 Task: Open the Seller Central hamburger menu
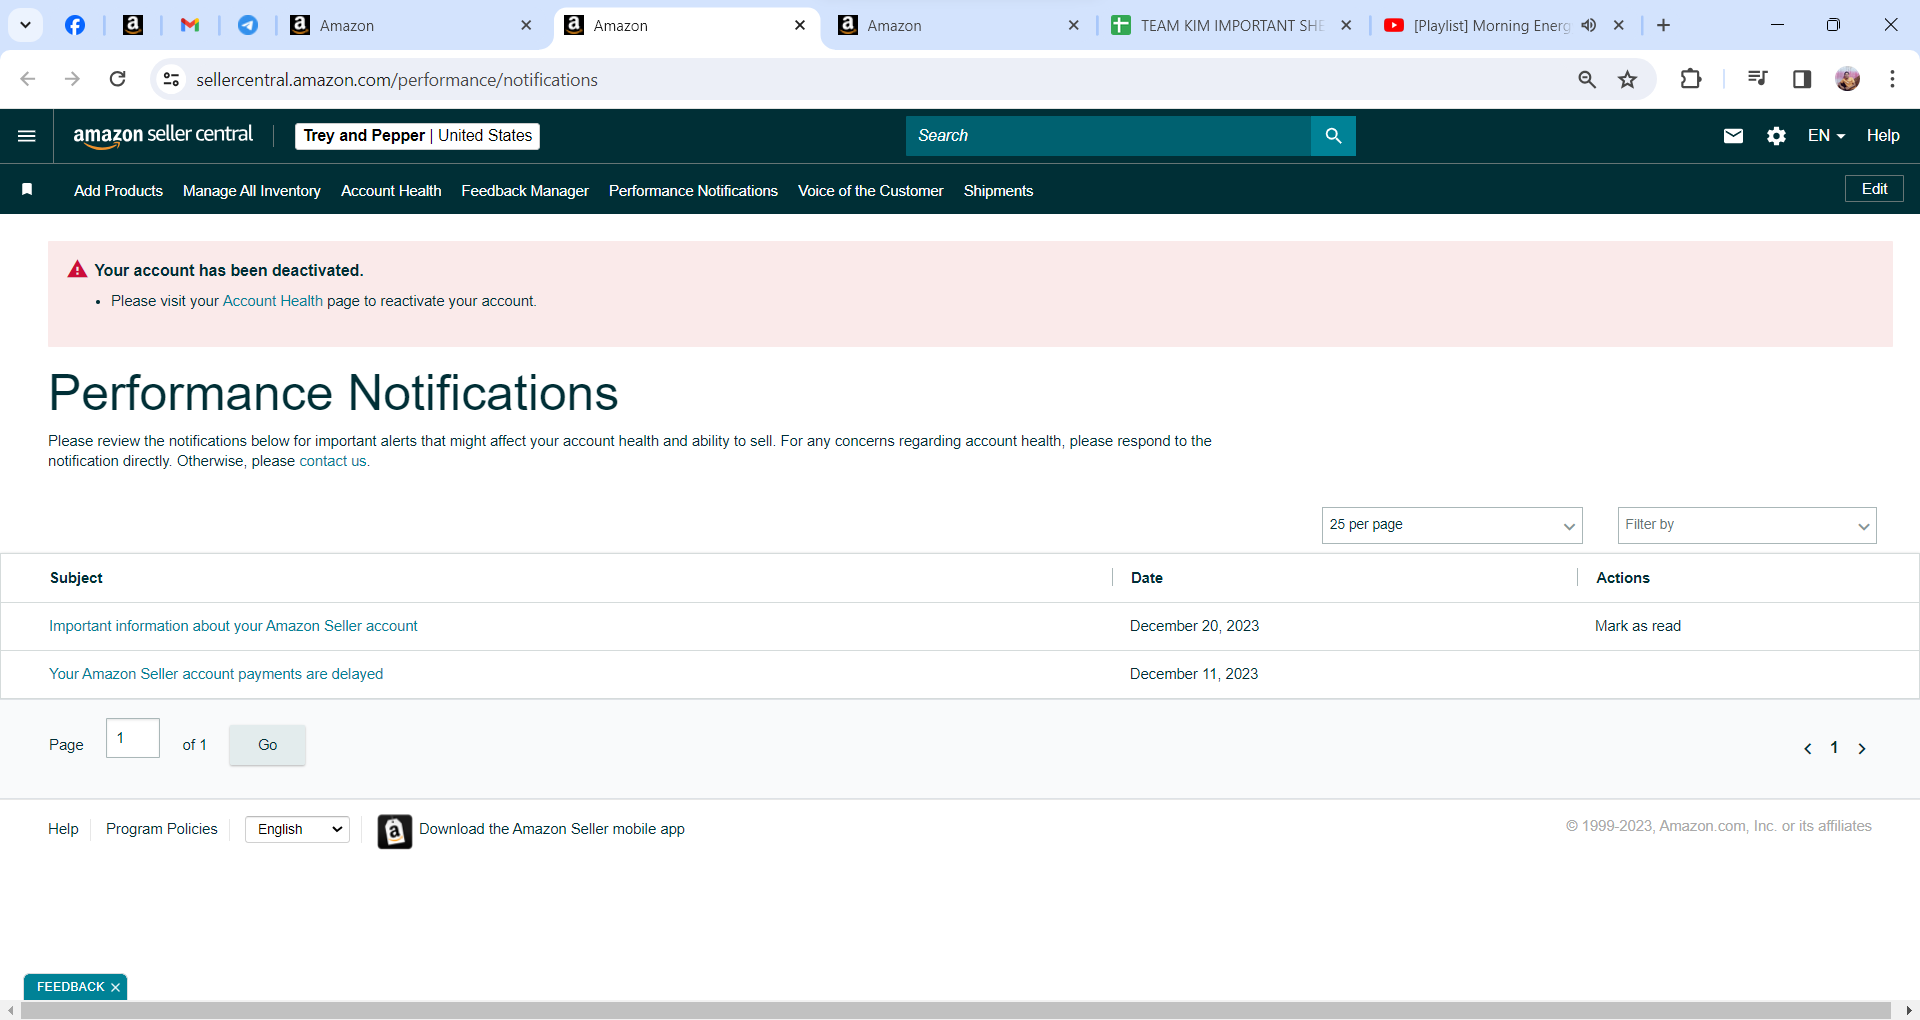27,136
